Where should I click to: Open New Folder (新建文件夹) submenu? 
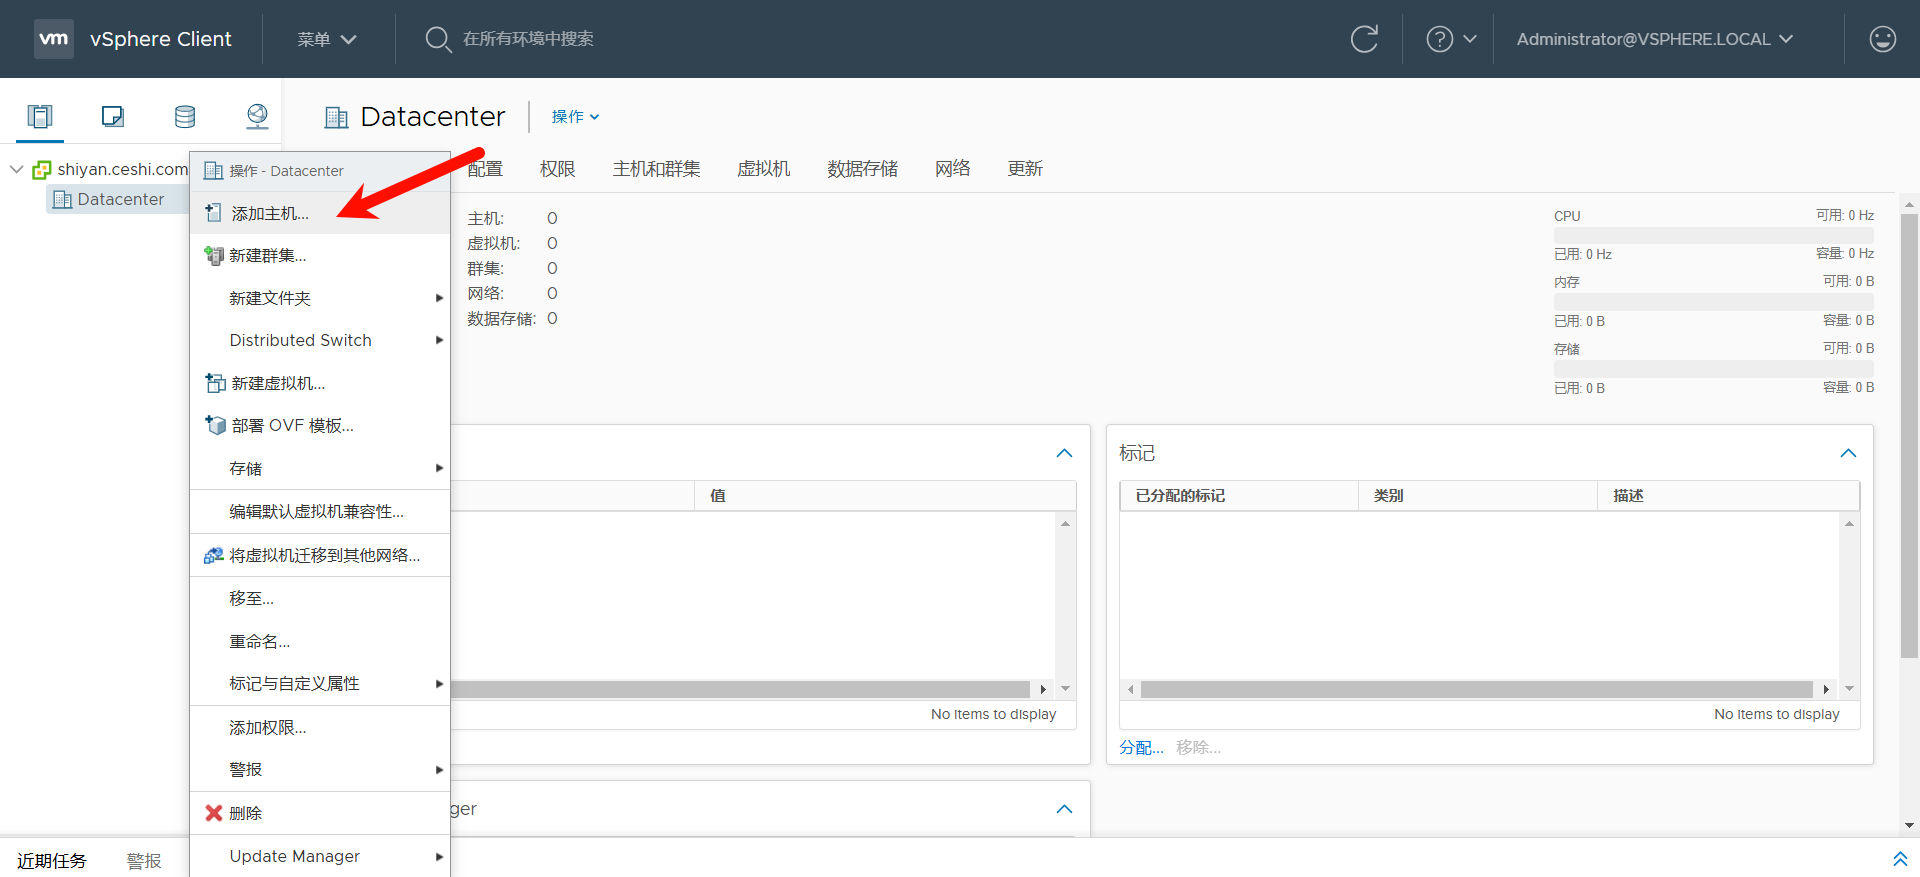tap(320, 298)
